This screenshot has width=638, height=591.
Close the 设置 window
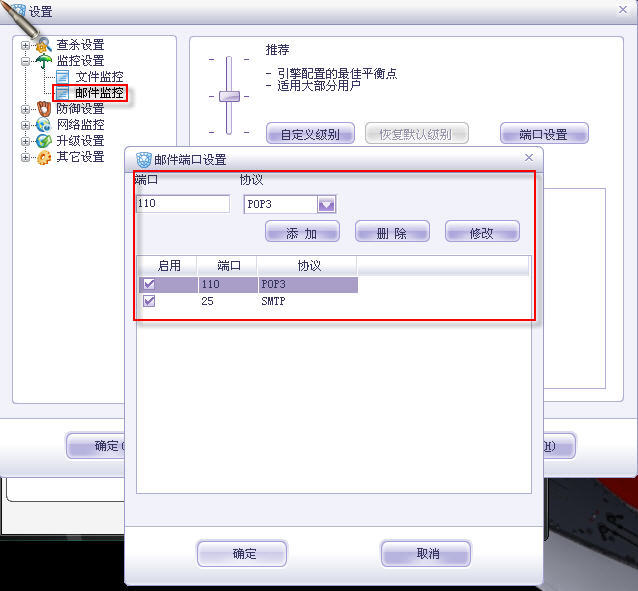[x=623, y=9]
